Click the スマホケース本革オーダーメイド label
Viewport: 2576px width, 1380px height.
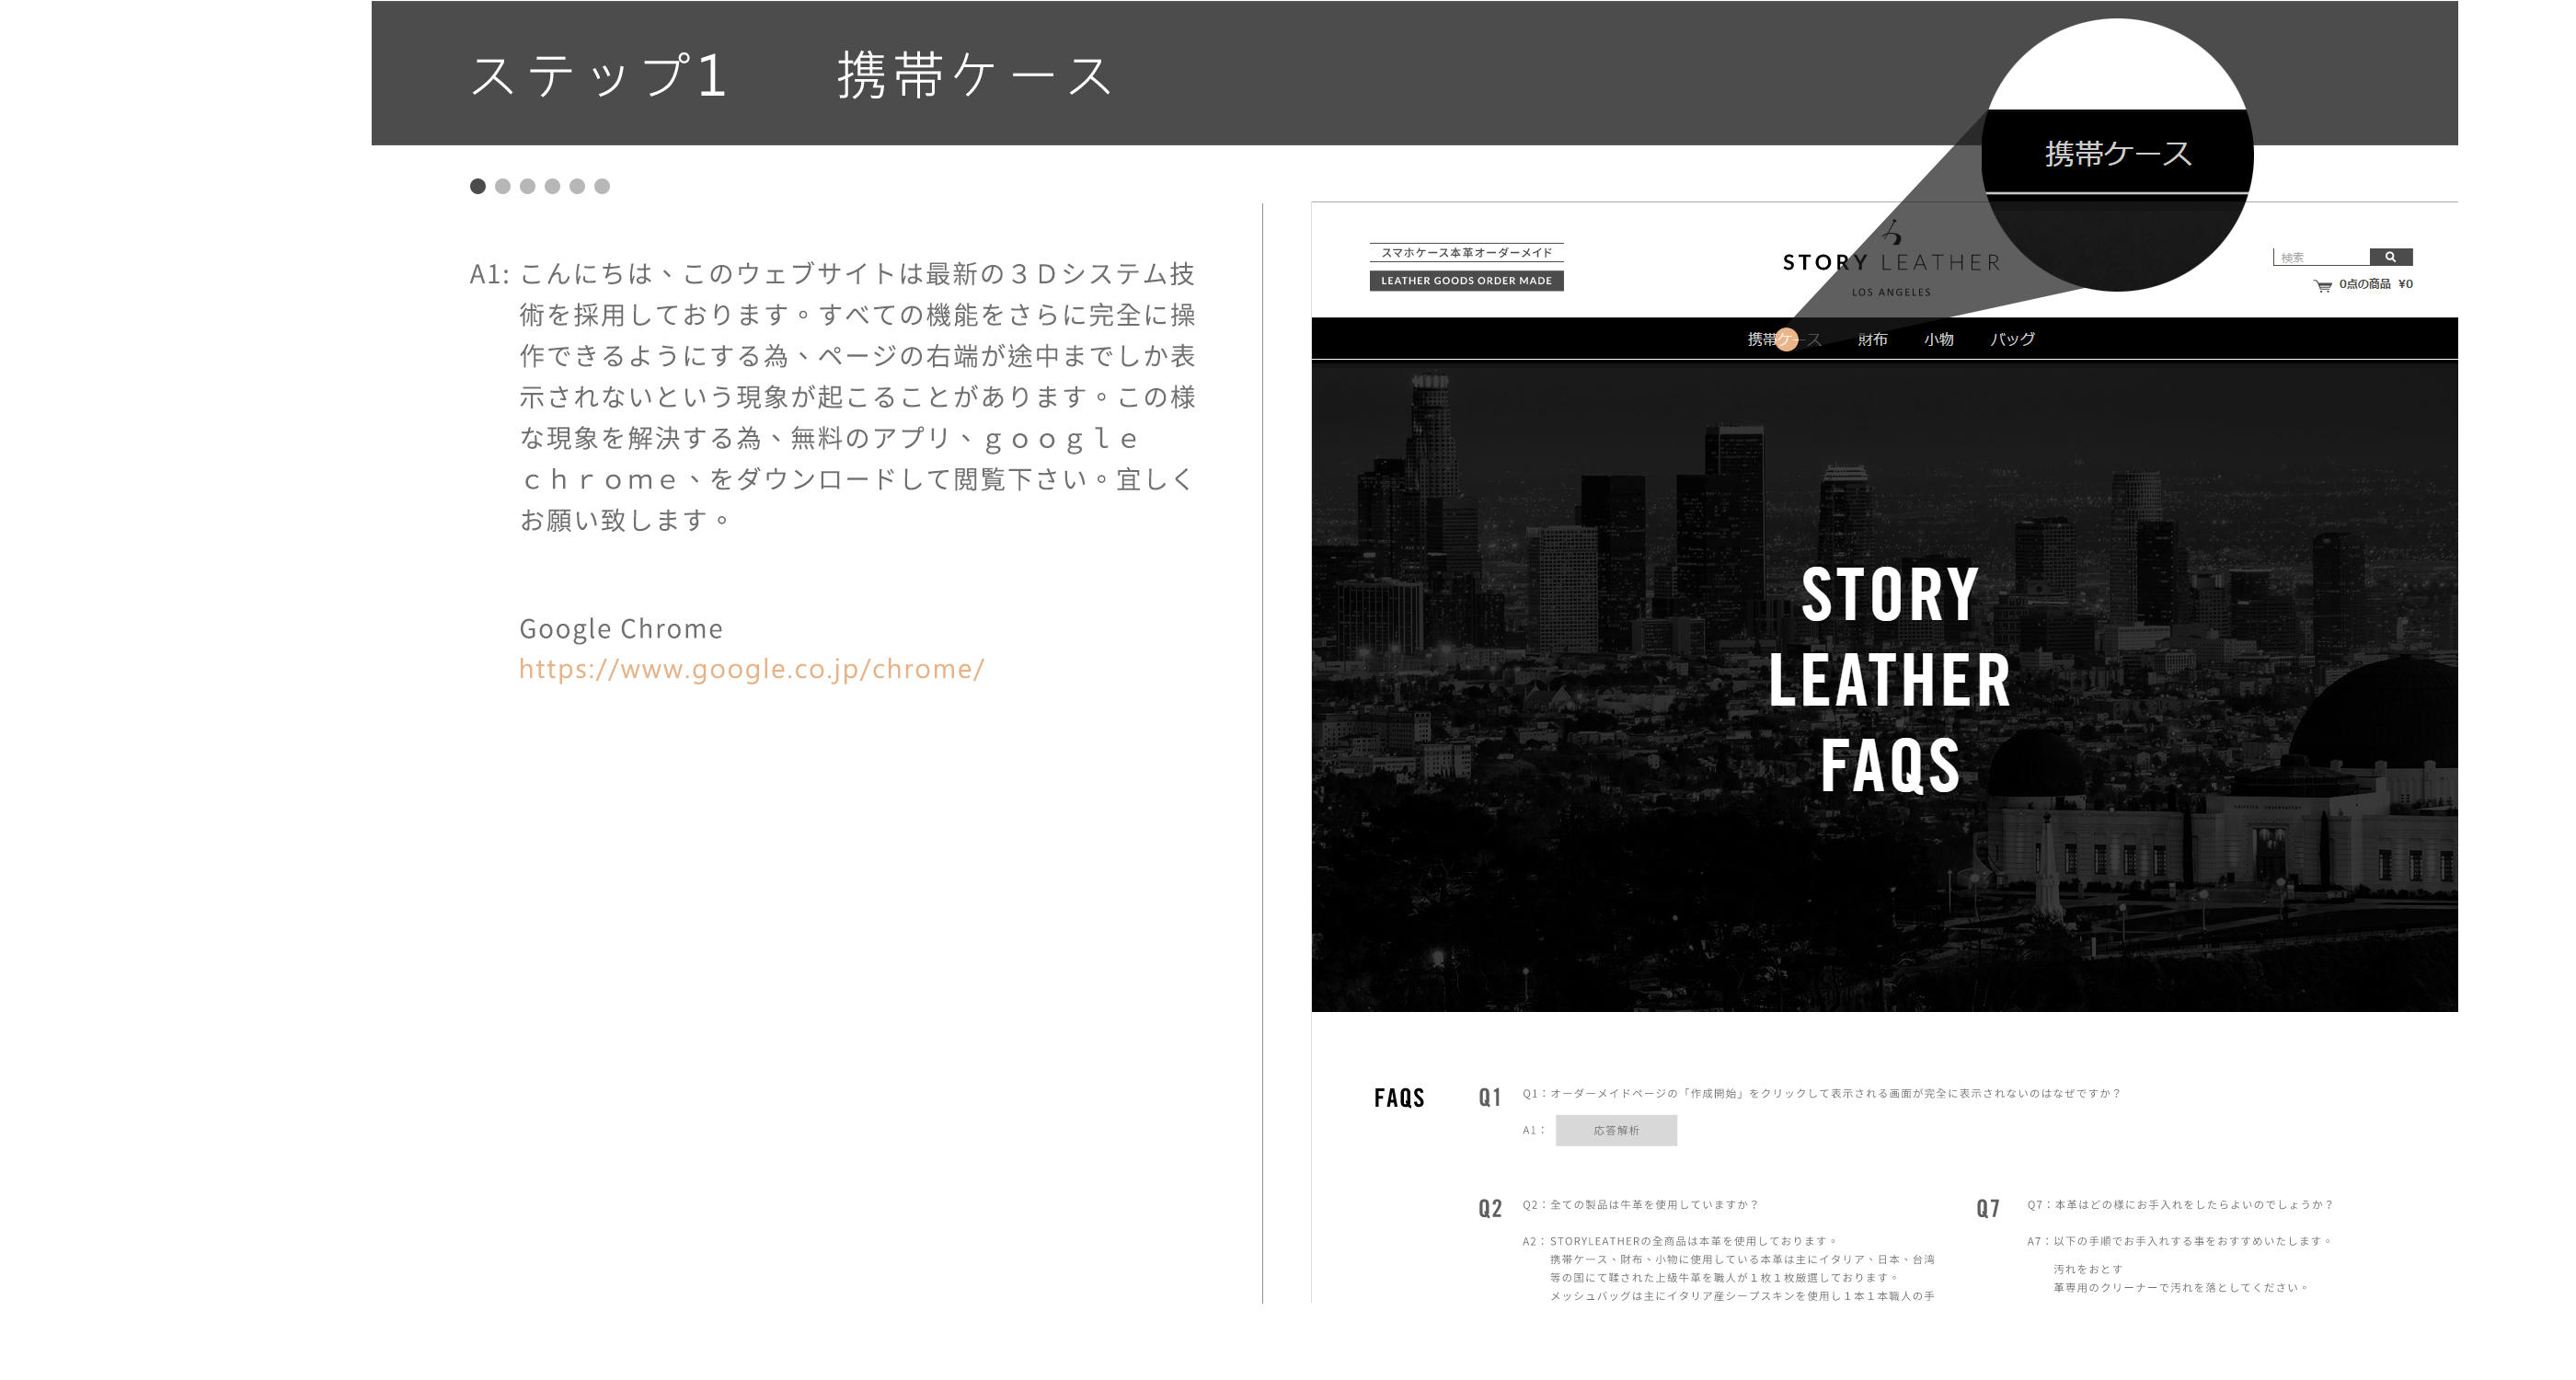[1466, 253]
